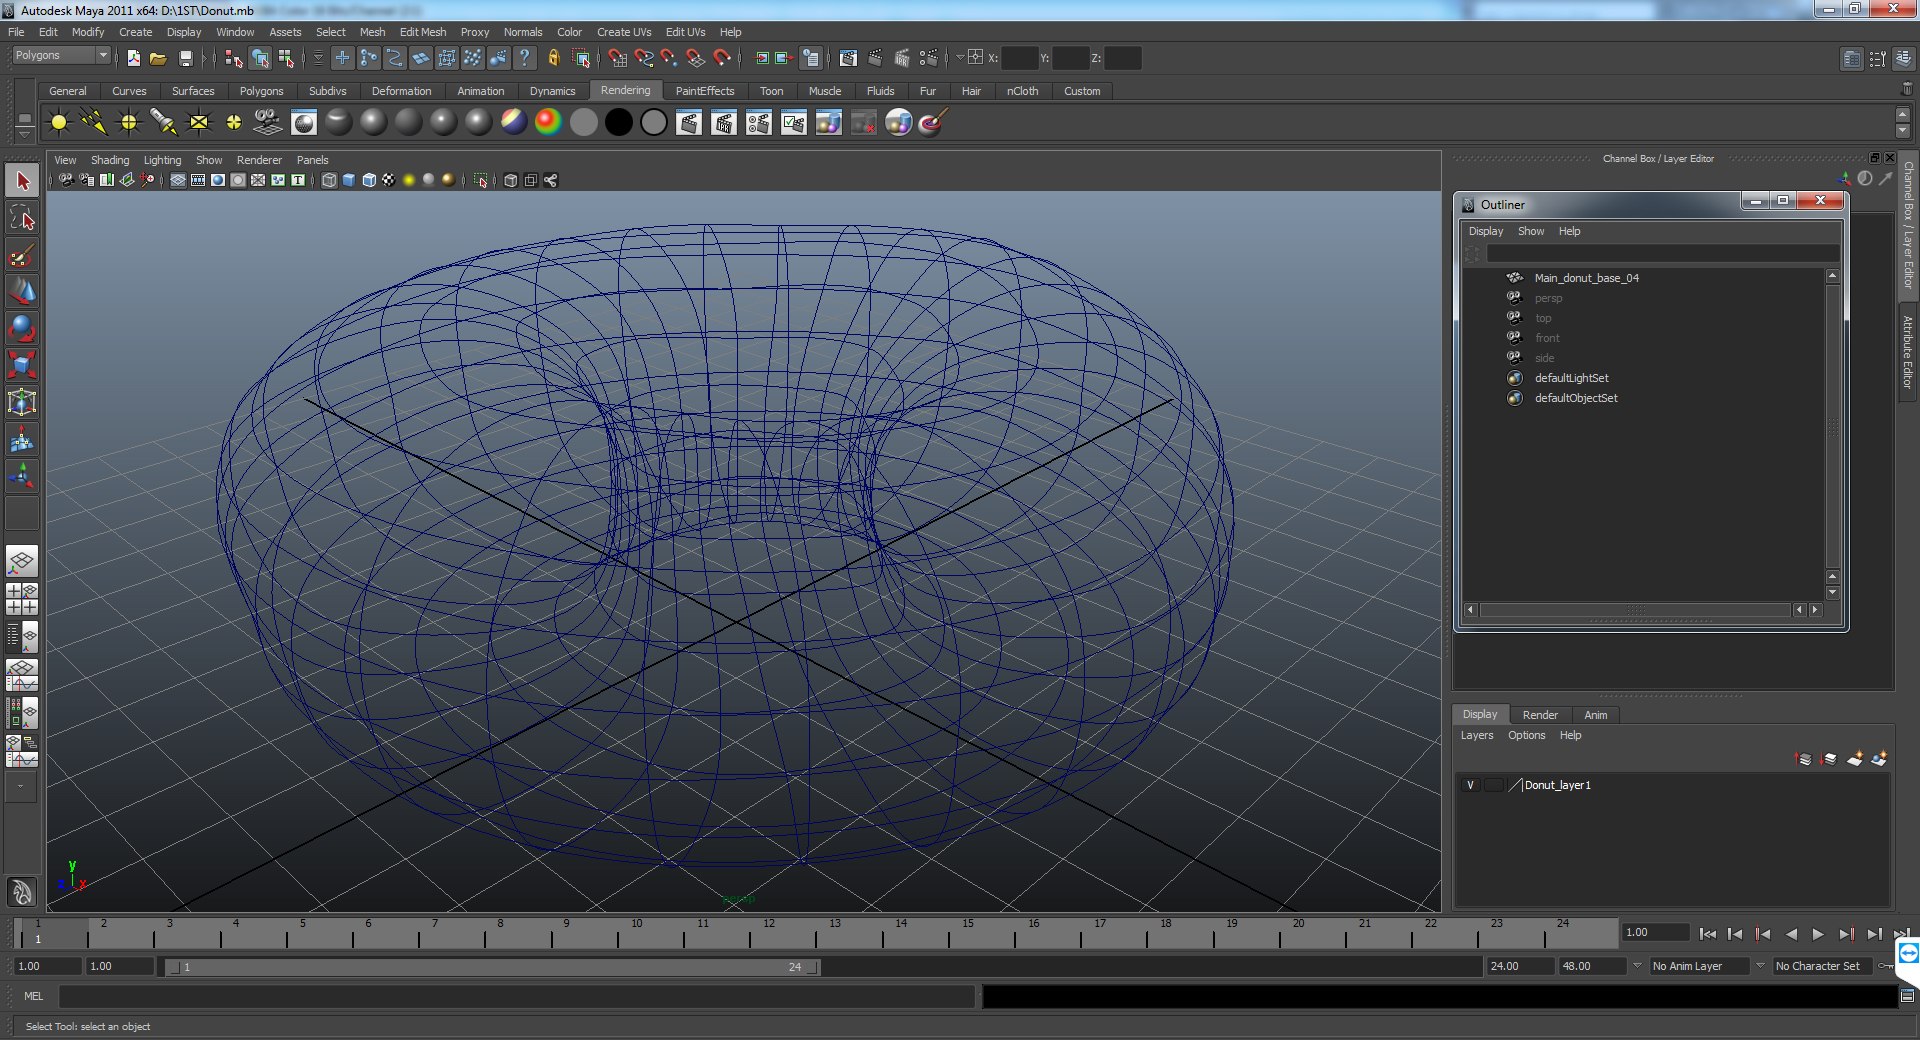The height and width of the screenshot is (1040, 1920).
Task: Activate the Rotate tool sphere icon
Action: (22, 328)
